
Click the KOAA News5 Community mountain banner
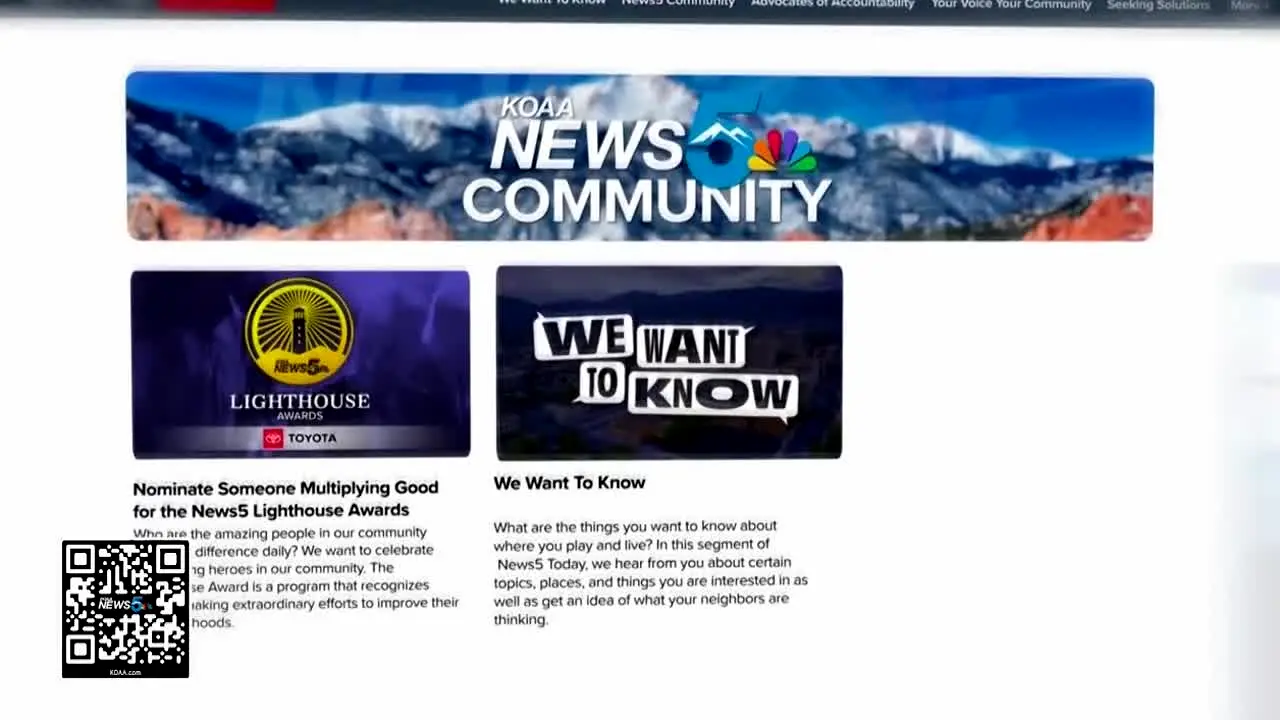[x=640, y=157]
